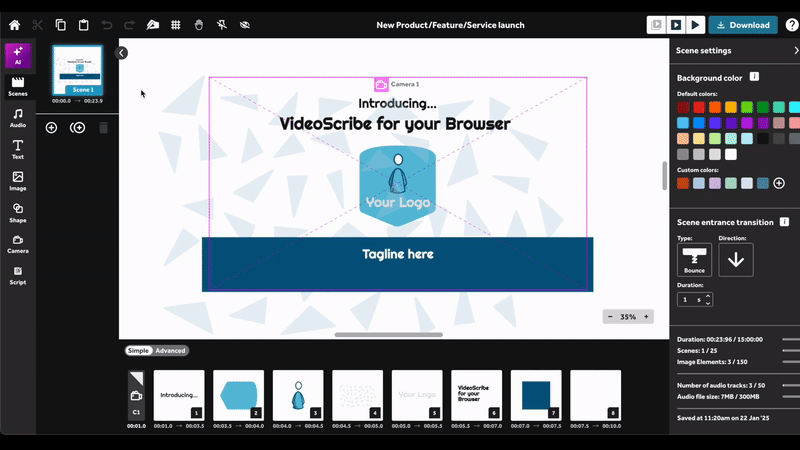Switch timeline to Simple mode
The width and height of the screenshot is (800, 450).
(x=138, y=351)
